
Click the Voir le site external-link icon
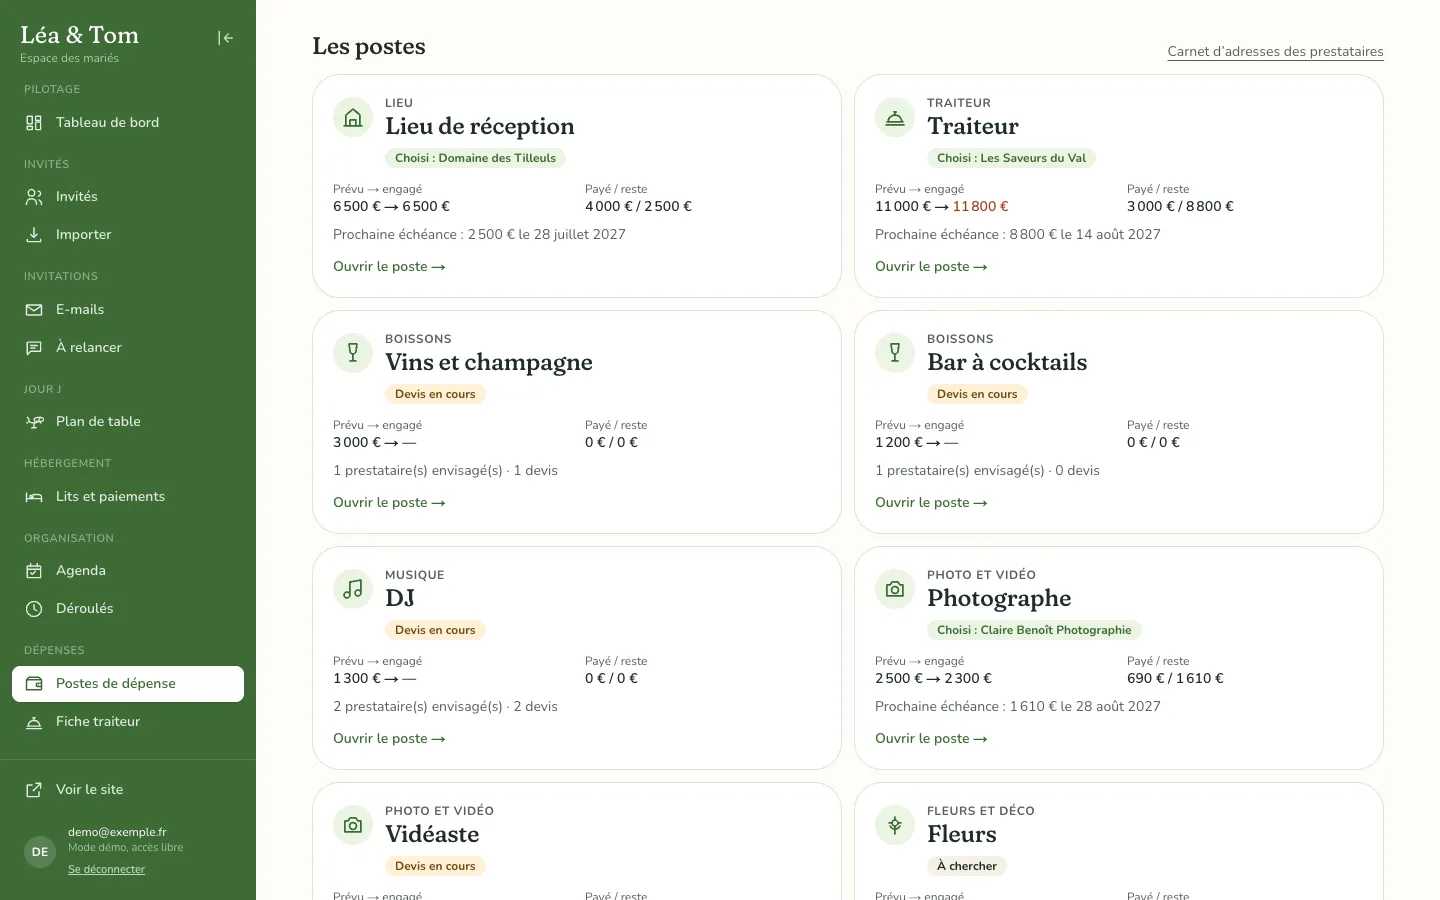click(x=34, y=790)
